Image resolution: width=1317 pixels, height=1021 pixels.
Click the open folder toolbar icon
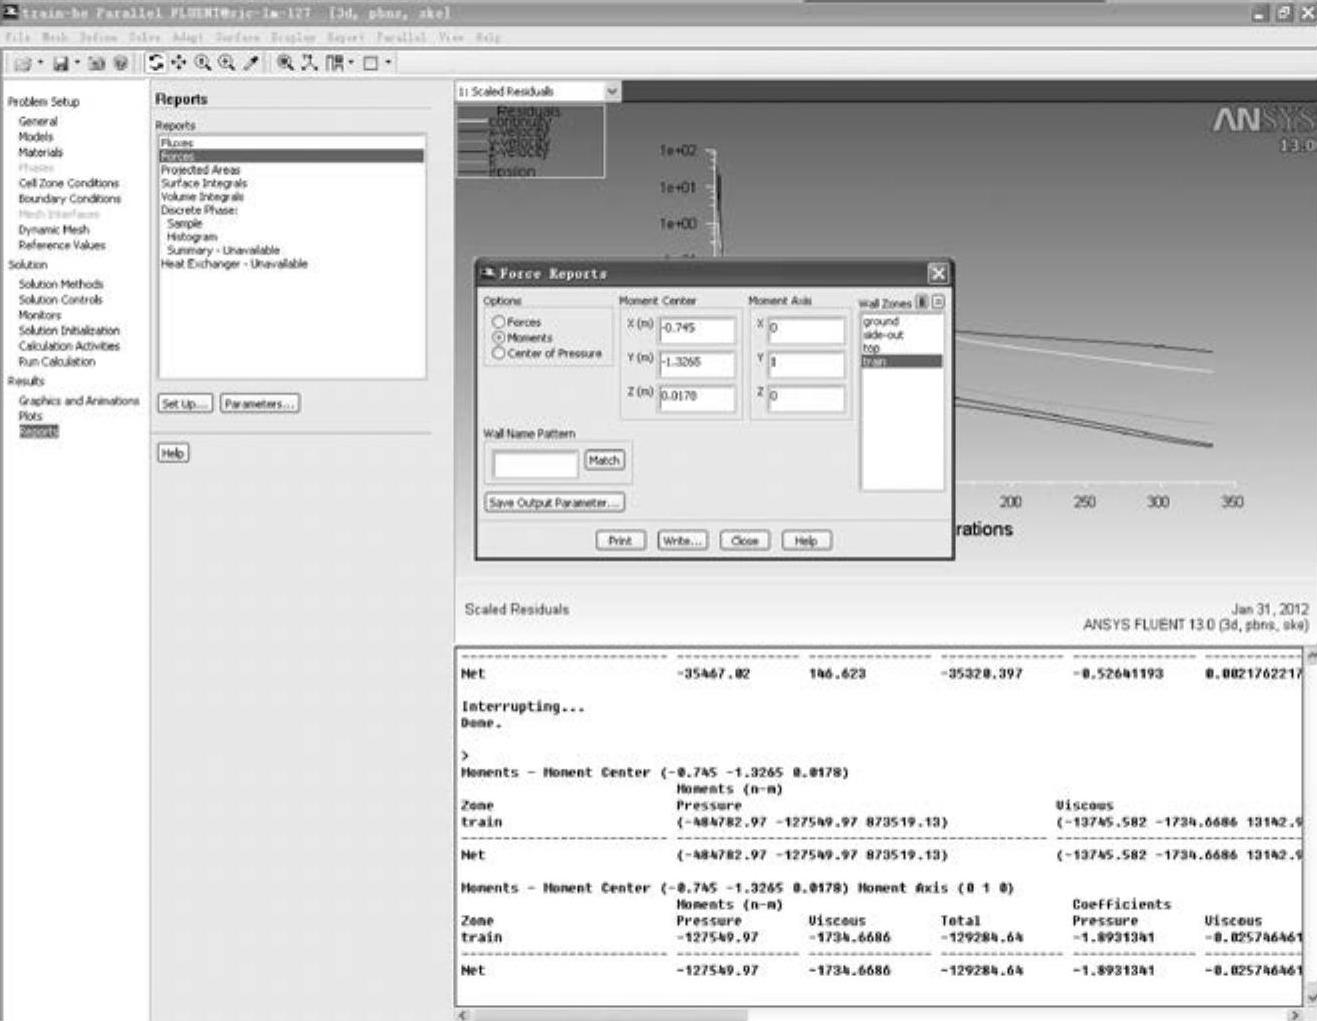22,63
